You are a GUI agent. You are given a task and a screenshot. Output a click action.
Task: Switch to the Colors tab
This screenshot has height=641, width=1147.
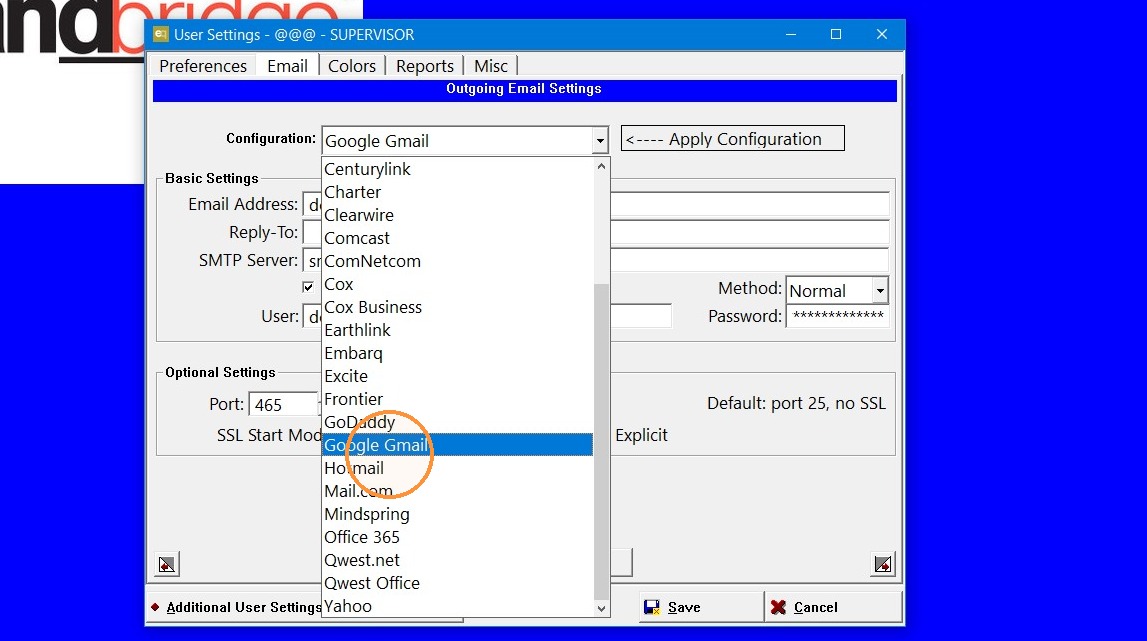(x=352, y=66)
